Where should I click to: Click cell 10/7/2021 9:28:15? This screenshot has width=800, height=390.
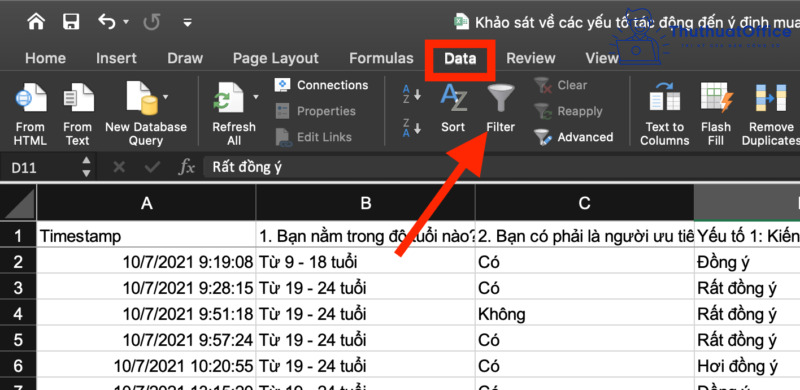[146, 287]
